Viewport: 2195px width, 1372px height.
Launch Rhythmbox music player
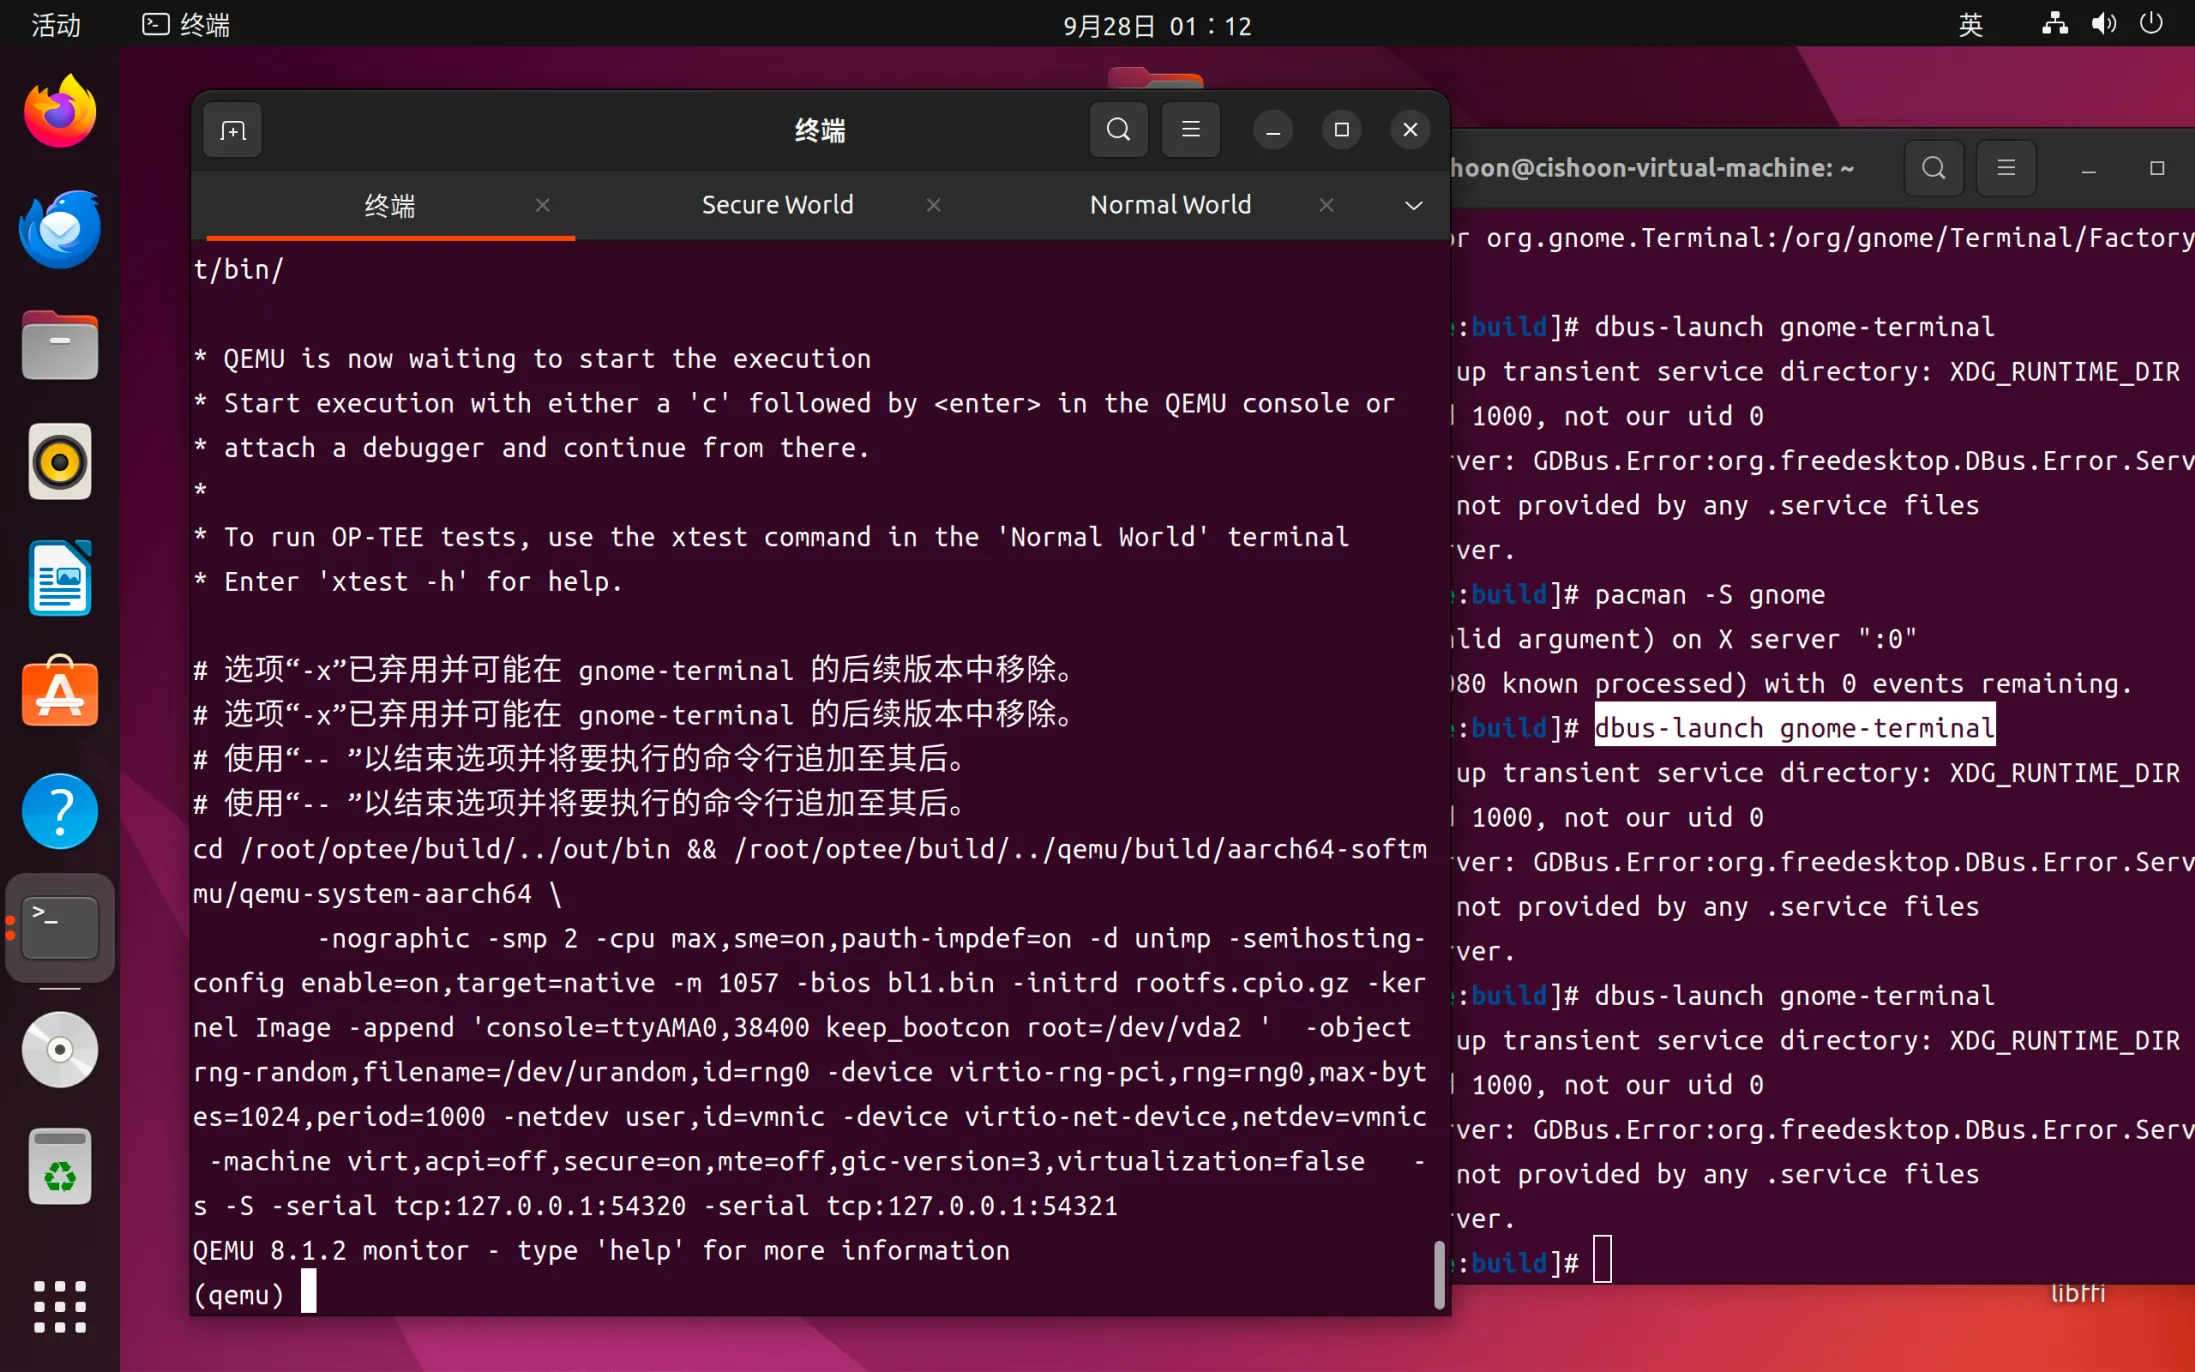click(x=60, y=462)
